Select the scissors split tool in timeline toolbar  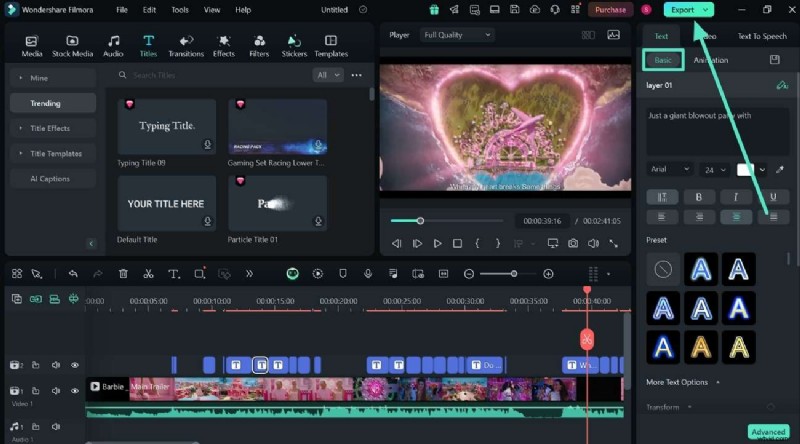point(148,273)
